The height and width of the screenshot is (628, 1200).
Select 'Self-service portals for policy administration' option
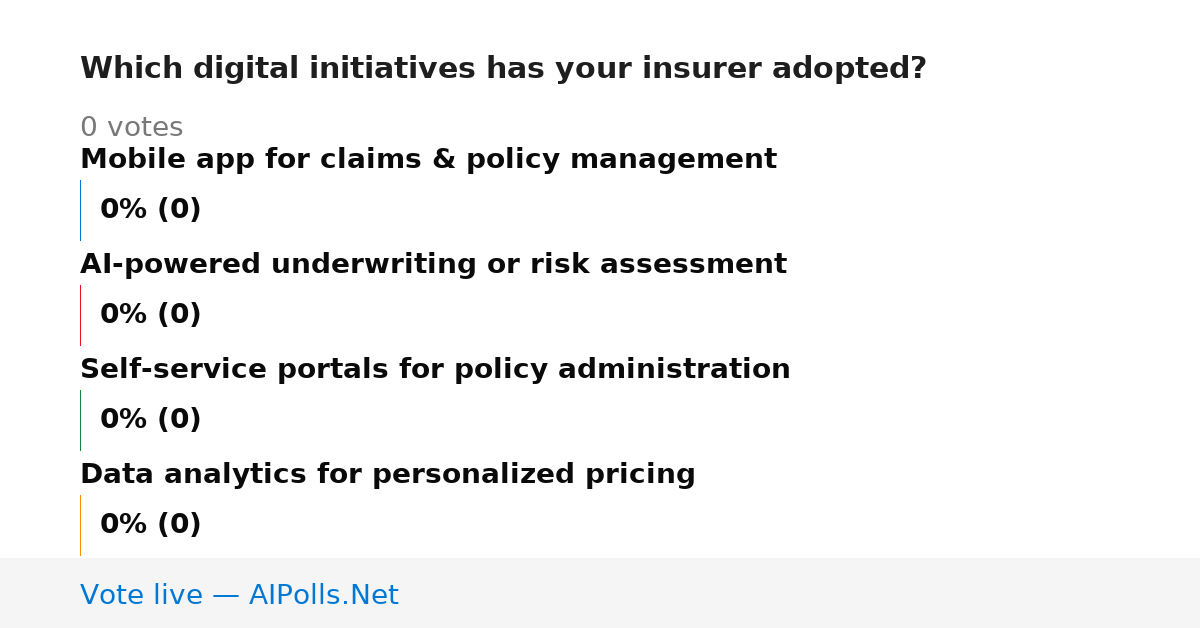pos(435,370)
